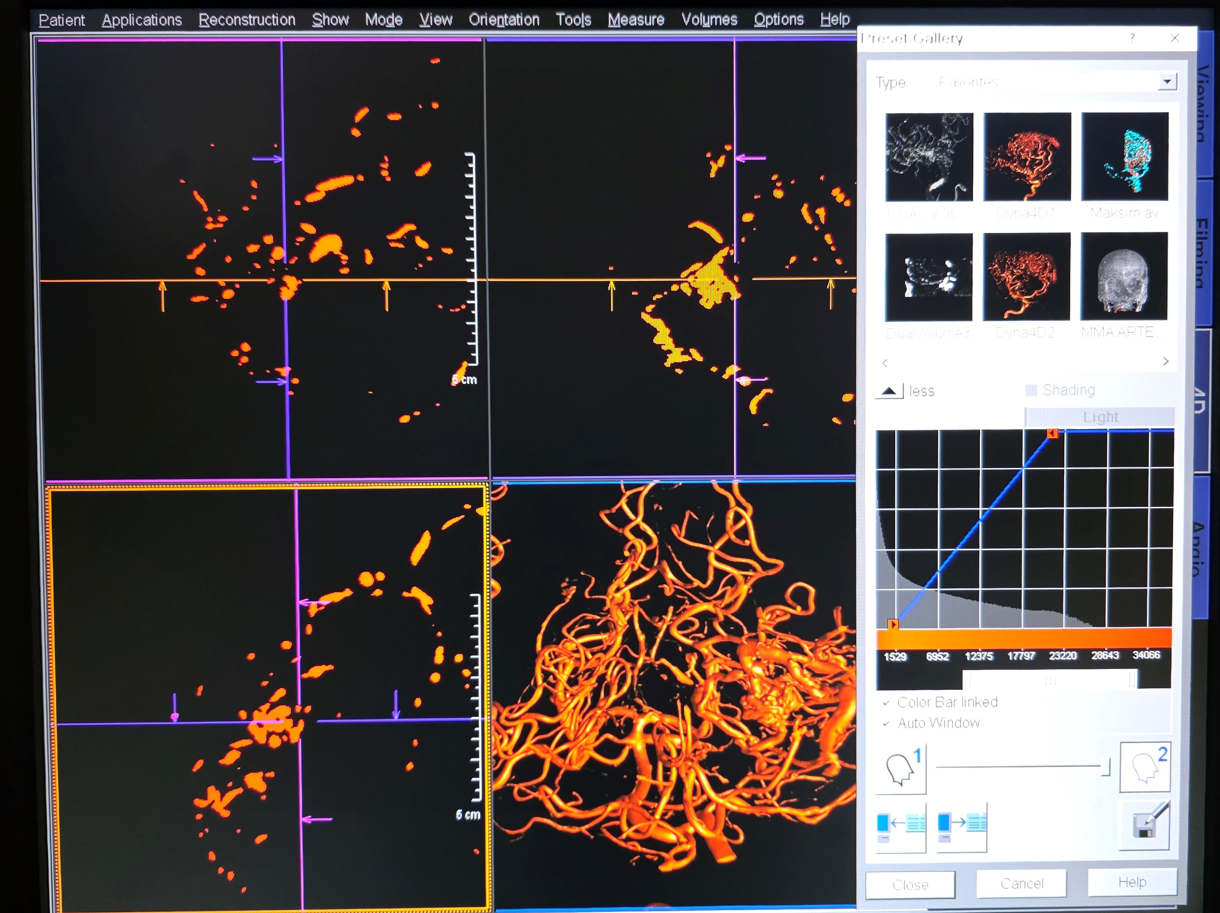Toggle the Shading checkbox
This screenshot has width=1220, height=913.
(1031, 390)
